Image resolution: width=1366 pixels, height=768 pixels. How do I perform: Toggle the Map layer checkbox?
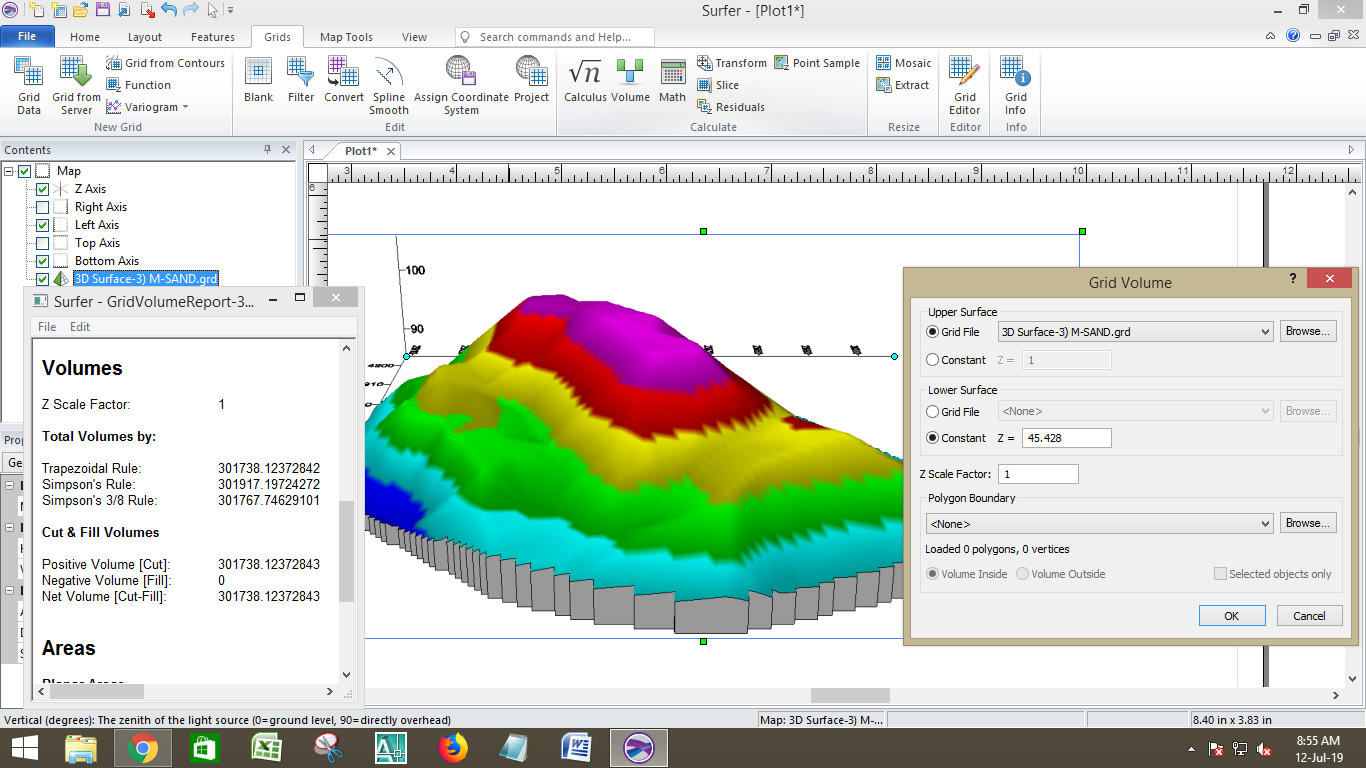(x=24, y=171)
